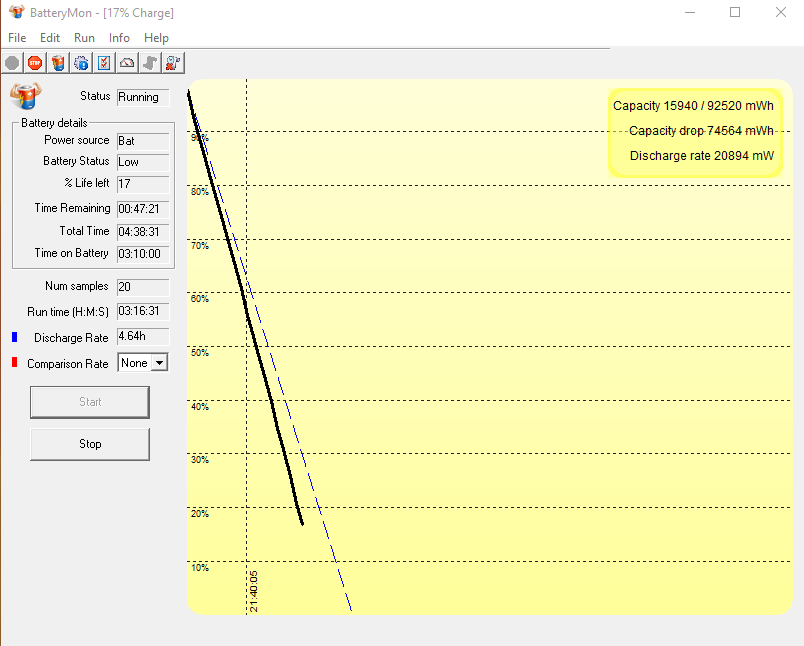The image size is (804, 646).
Task: Open the File menu
Action: [x=17, y=38]
